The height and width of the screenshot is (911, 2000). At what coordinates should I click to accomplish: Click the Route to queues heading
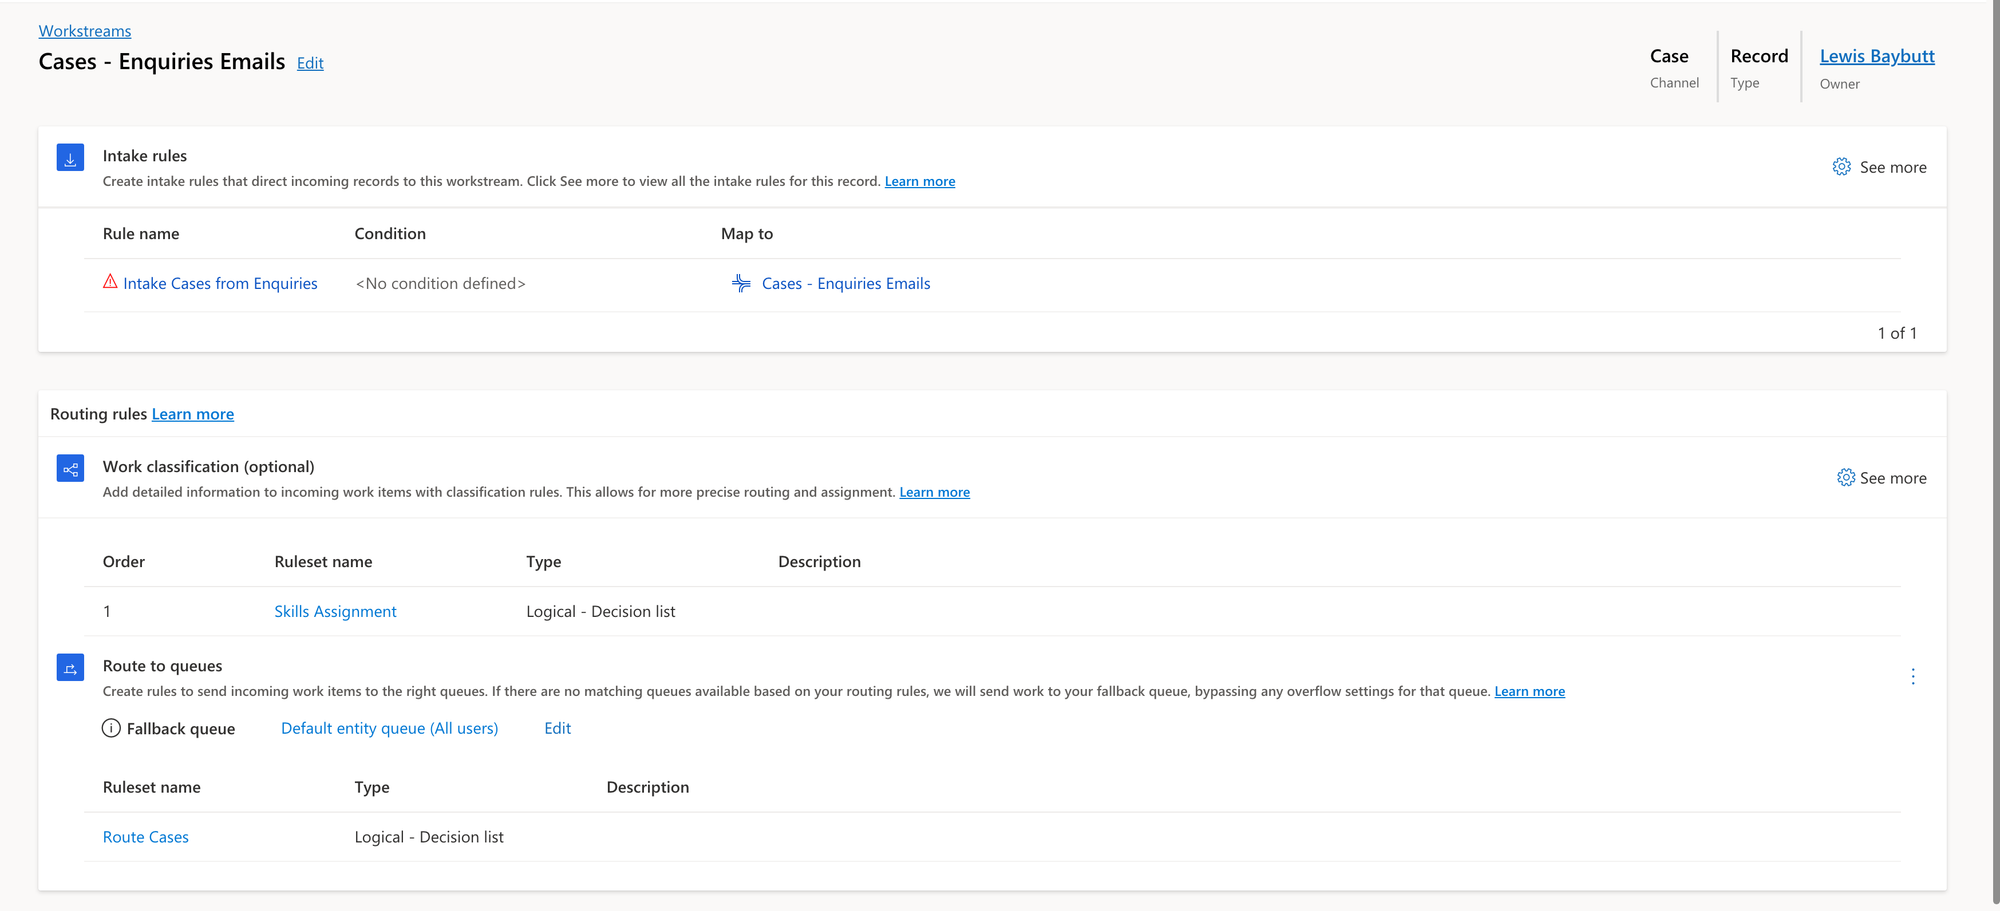coord(163,666)
